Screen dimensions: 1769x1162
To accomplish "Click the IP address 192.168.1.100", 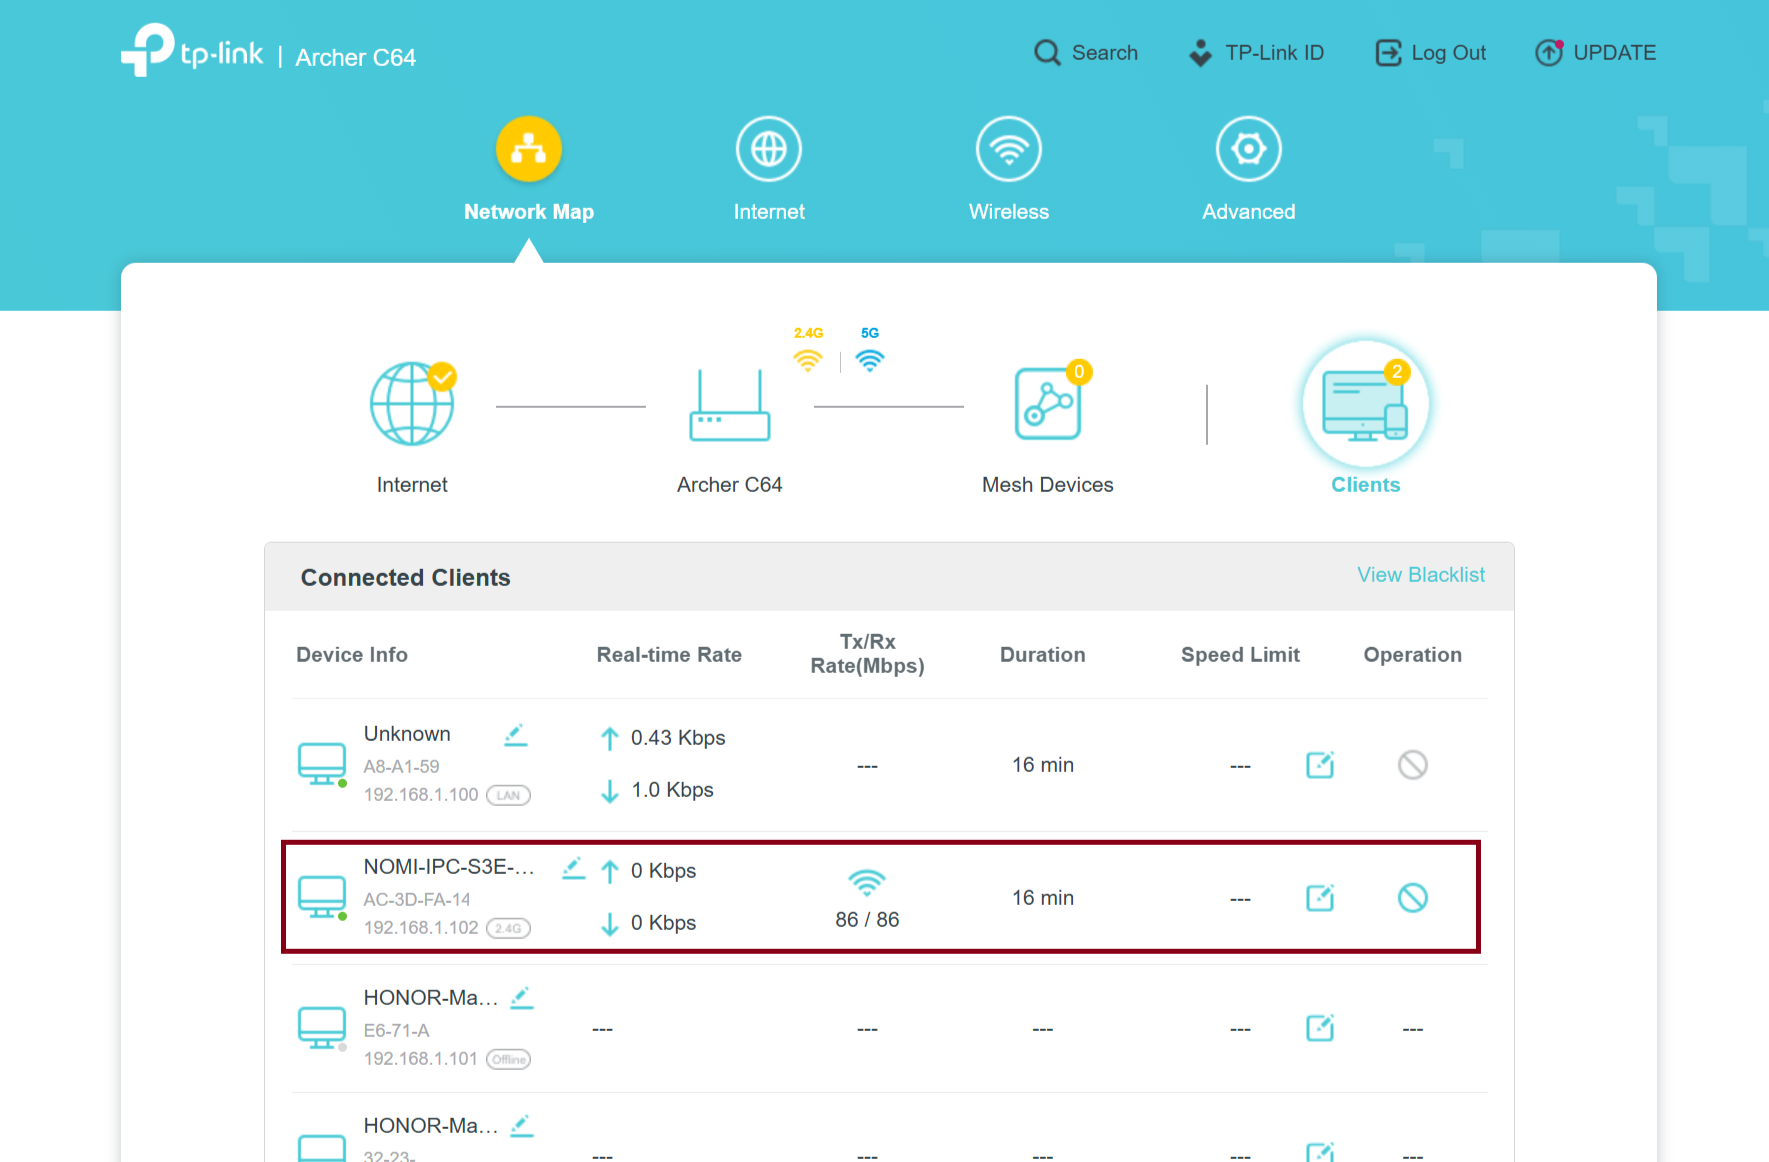I will 421,795.
